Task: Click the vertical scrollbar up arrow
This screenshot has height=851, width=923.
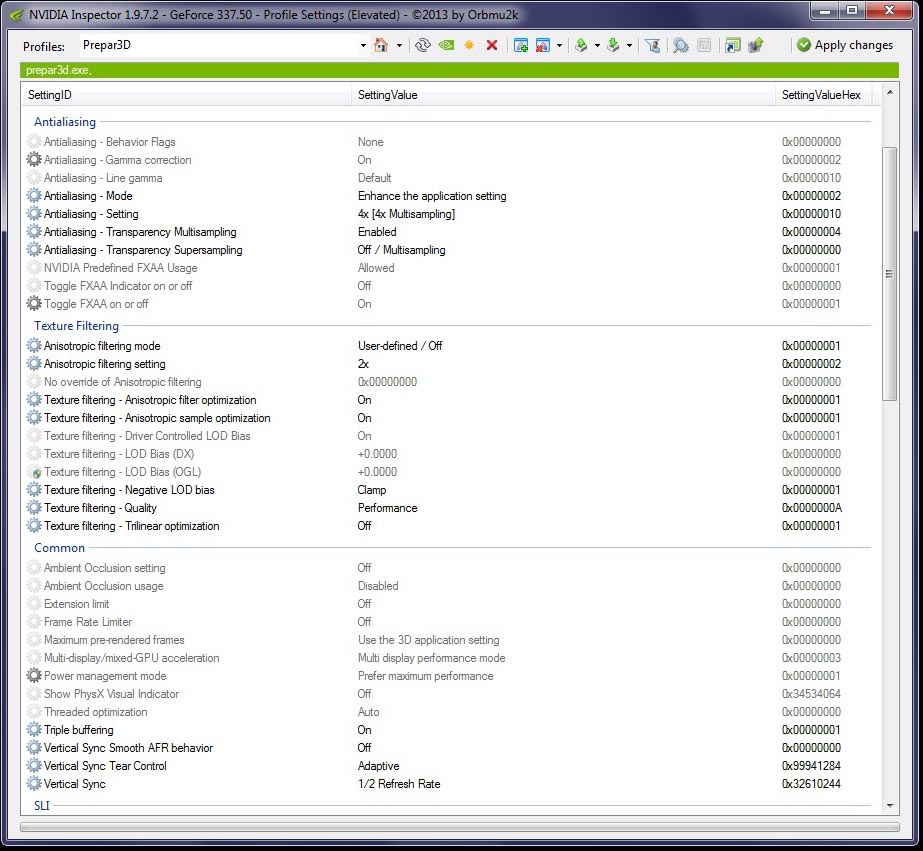Action: pyautogui.click(x=890, y=92)
